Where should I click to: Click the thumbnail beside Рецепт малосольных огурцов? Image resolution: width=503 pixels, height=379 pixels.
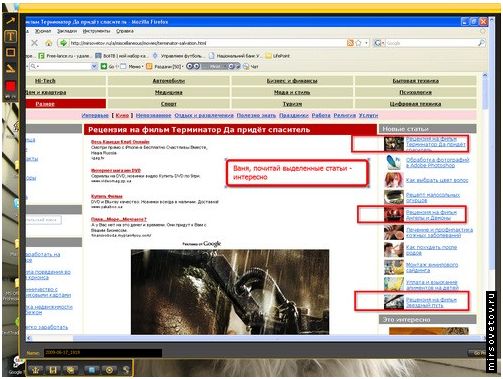[x=394, y=197]
